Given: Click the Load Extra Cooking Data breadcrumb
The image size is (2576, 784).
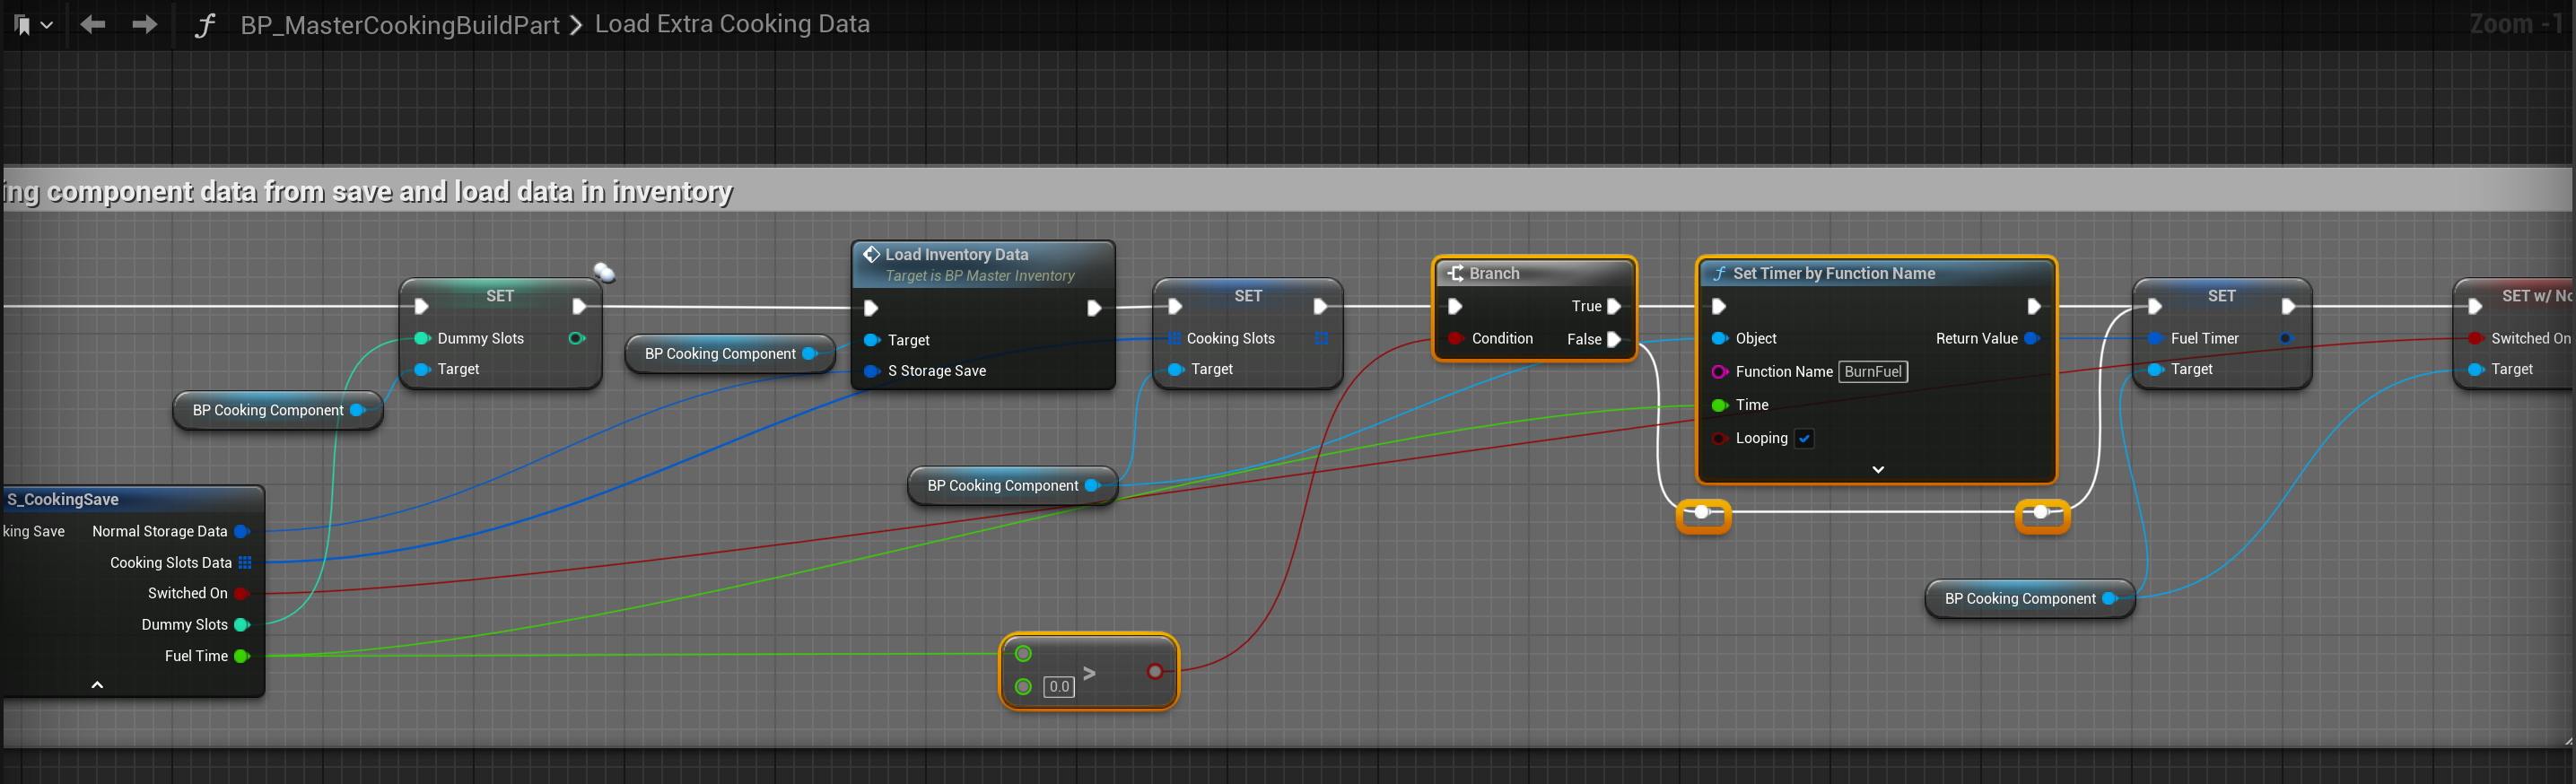Looking at the screenshot, I should coord(732,24).
